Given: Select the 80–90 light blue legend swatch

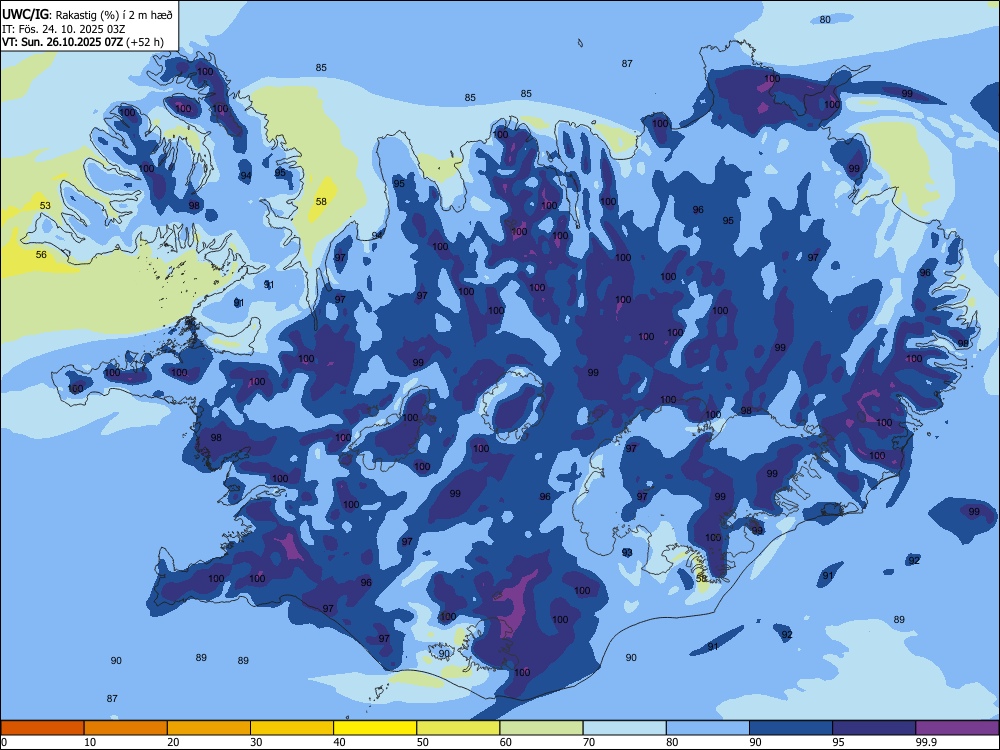Looking at the screenshot, I should pyautogui.click(x=708, y=728).
